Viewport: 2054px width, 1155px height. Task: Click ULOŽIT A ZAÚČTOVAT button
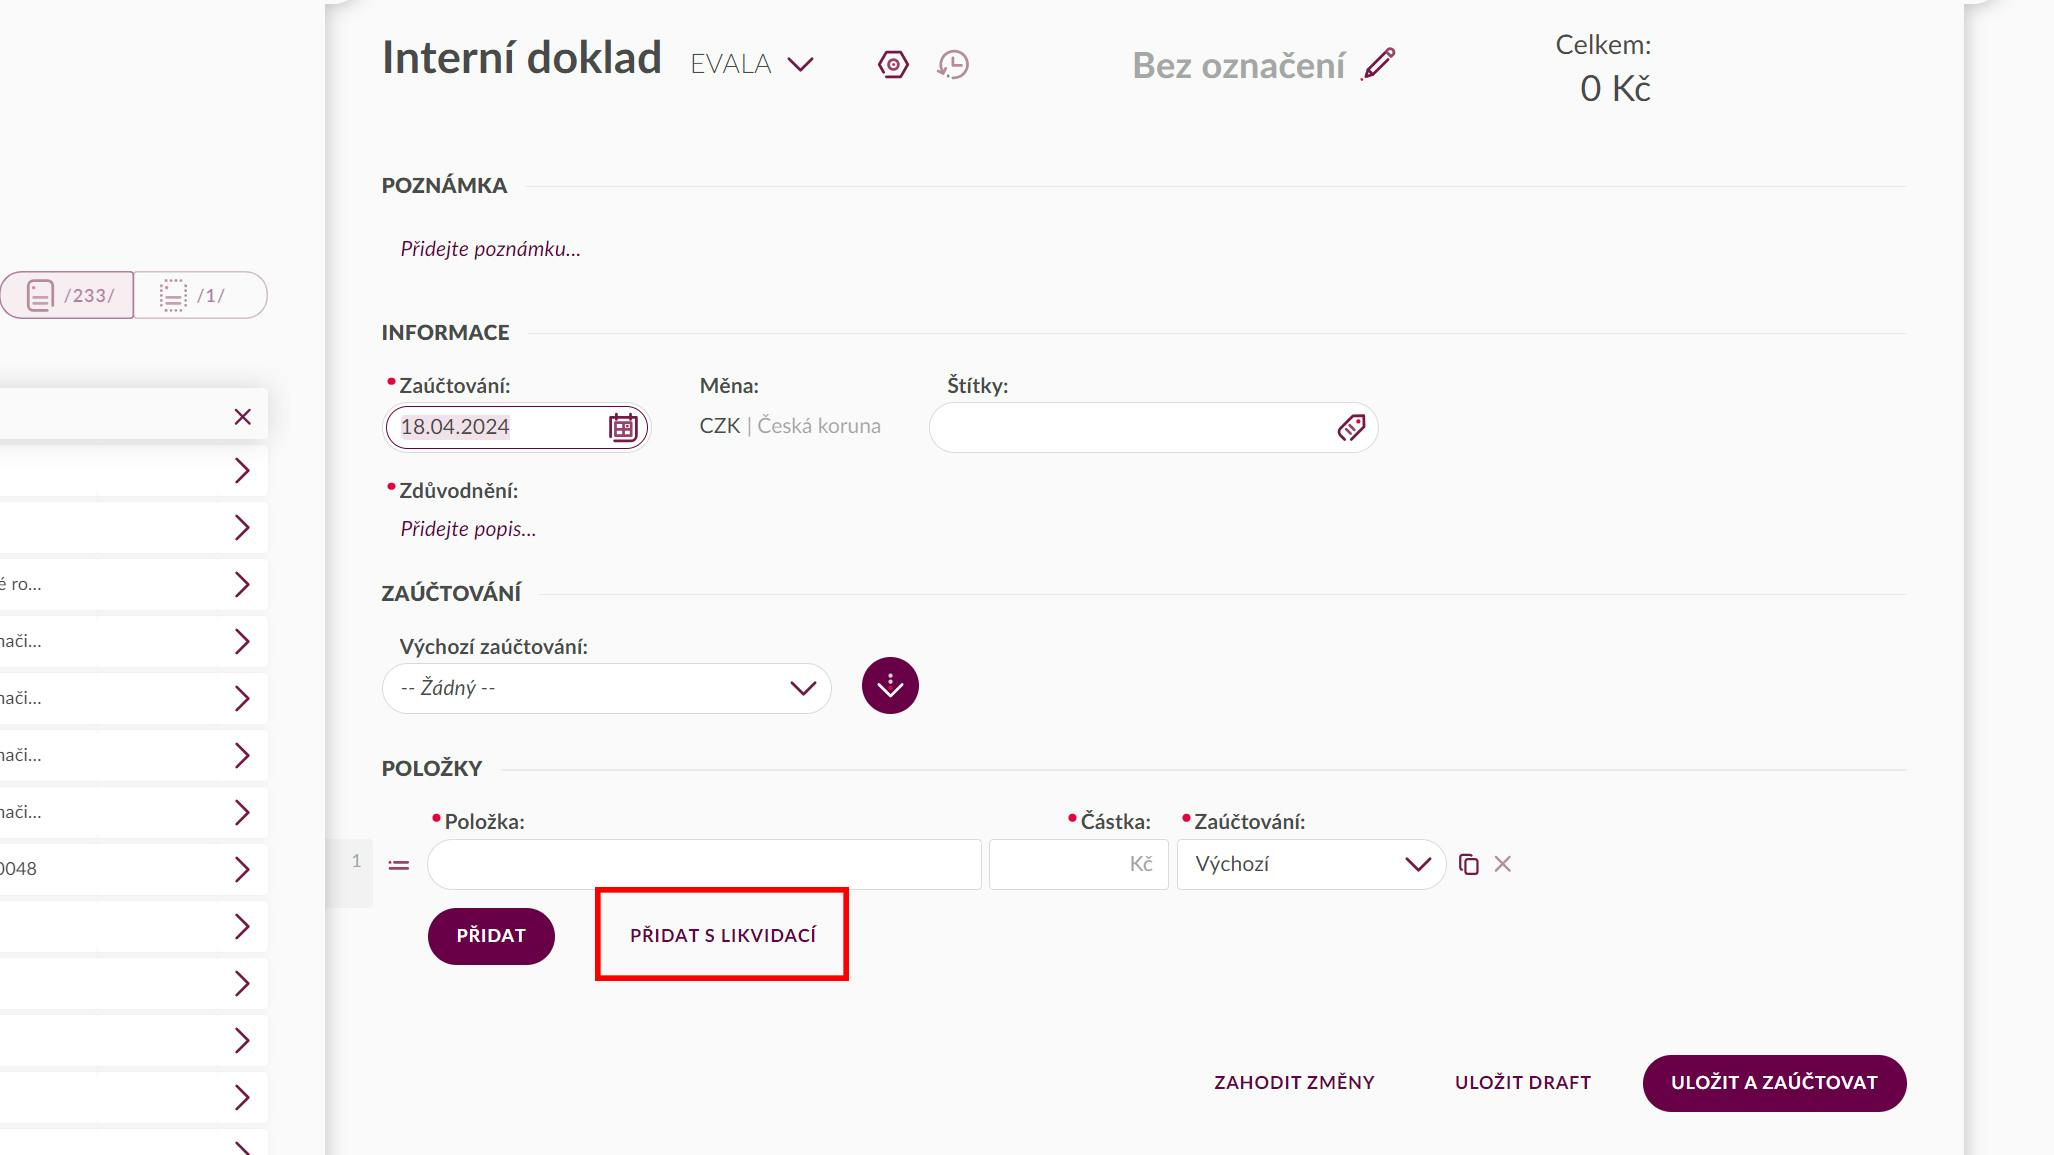tap(1774, 1083)
